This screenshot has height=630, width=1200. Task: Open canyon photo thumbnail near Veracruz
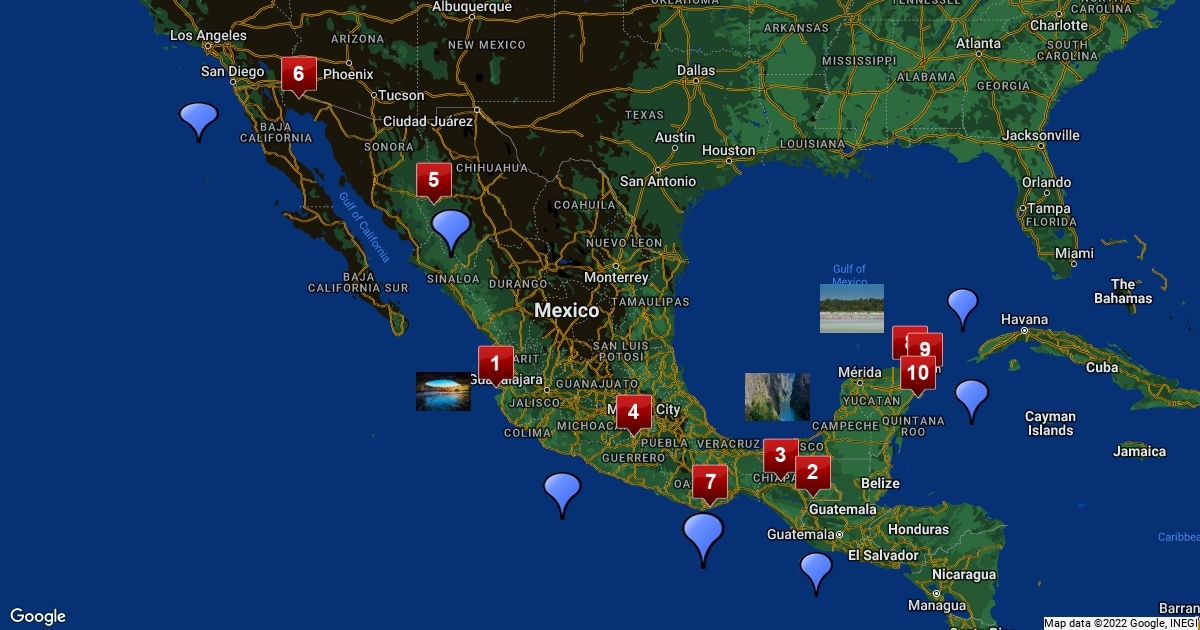click(777, 397)
